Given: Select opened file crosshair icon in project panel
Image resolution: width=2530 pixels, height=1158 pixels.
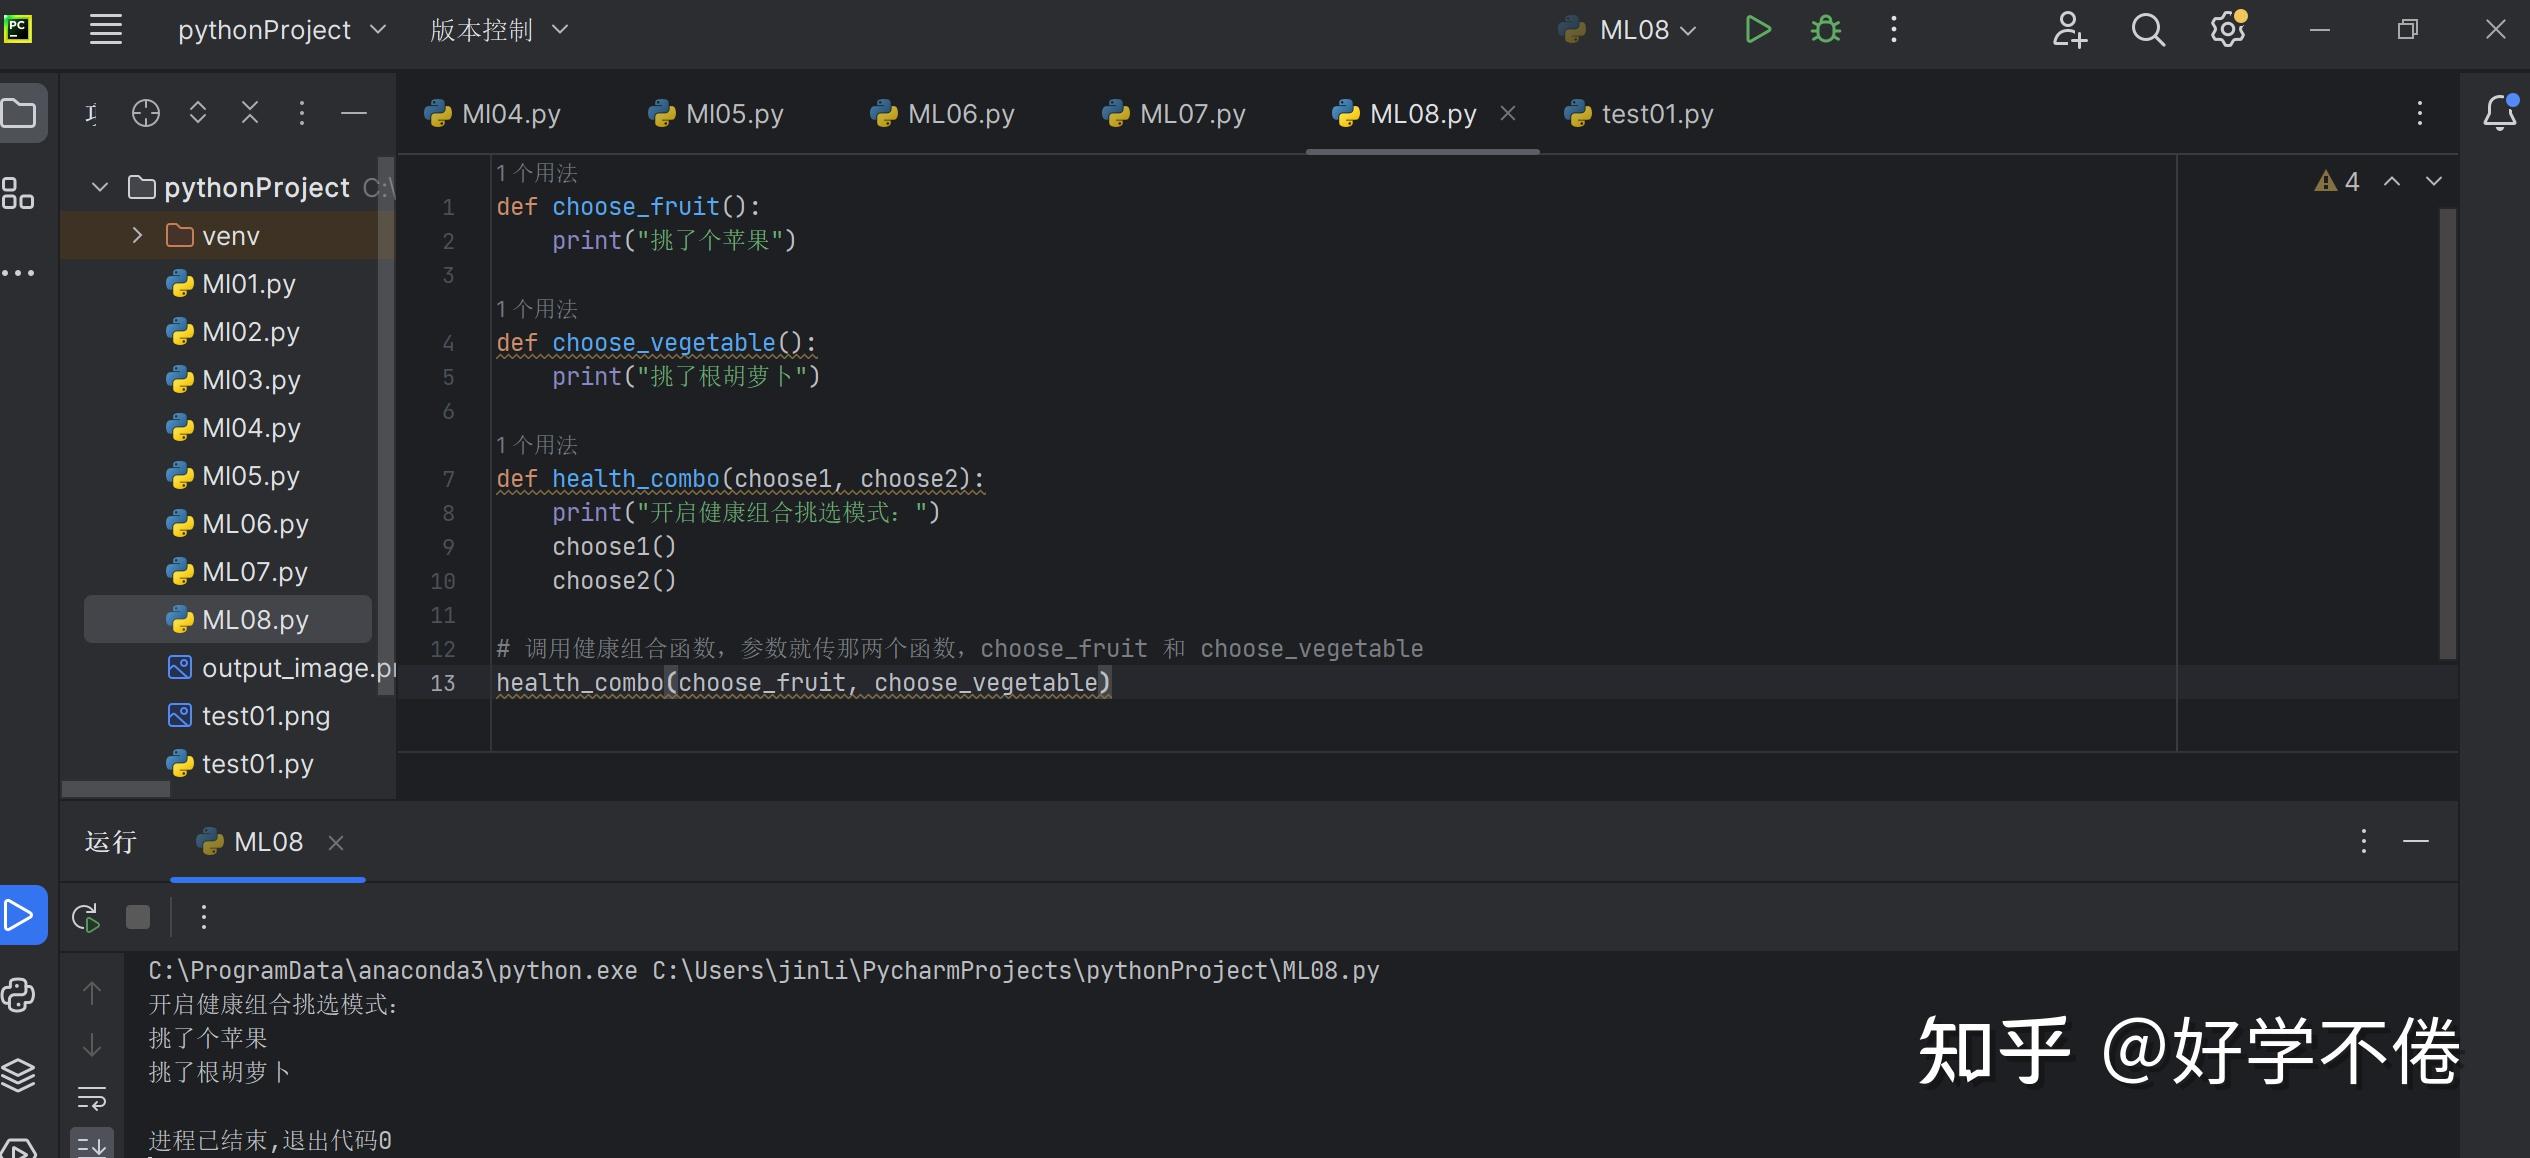Looking at the screenshot, I should tap(146, 113).
